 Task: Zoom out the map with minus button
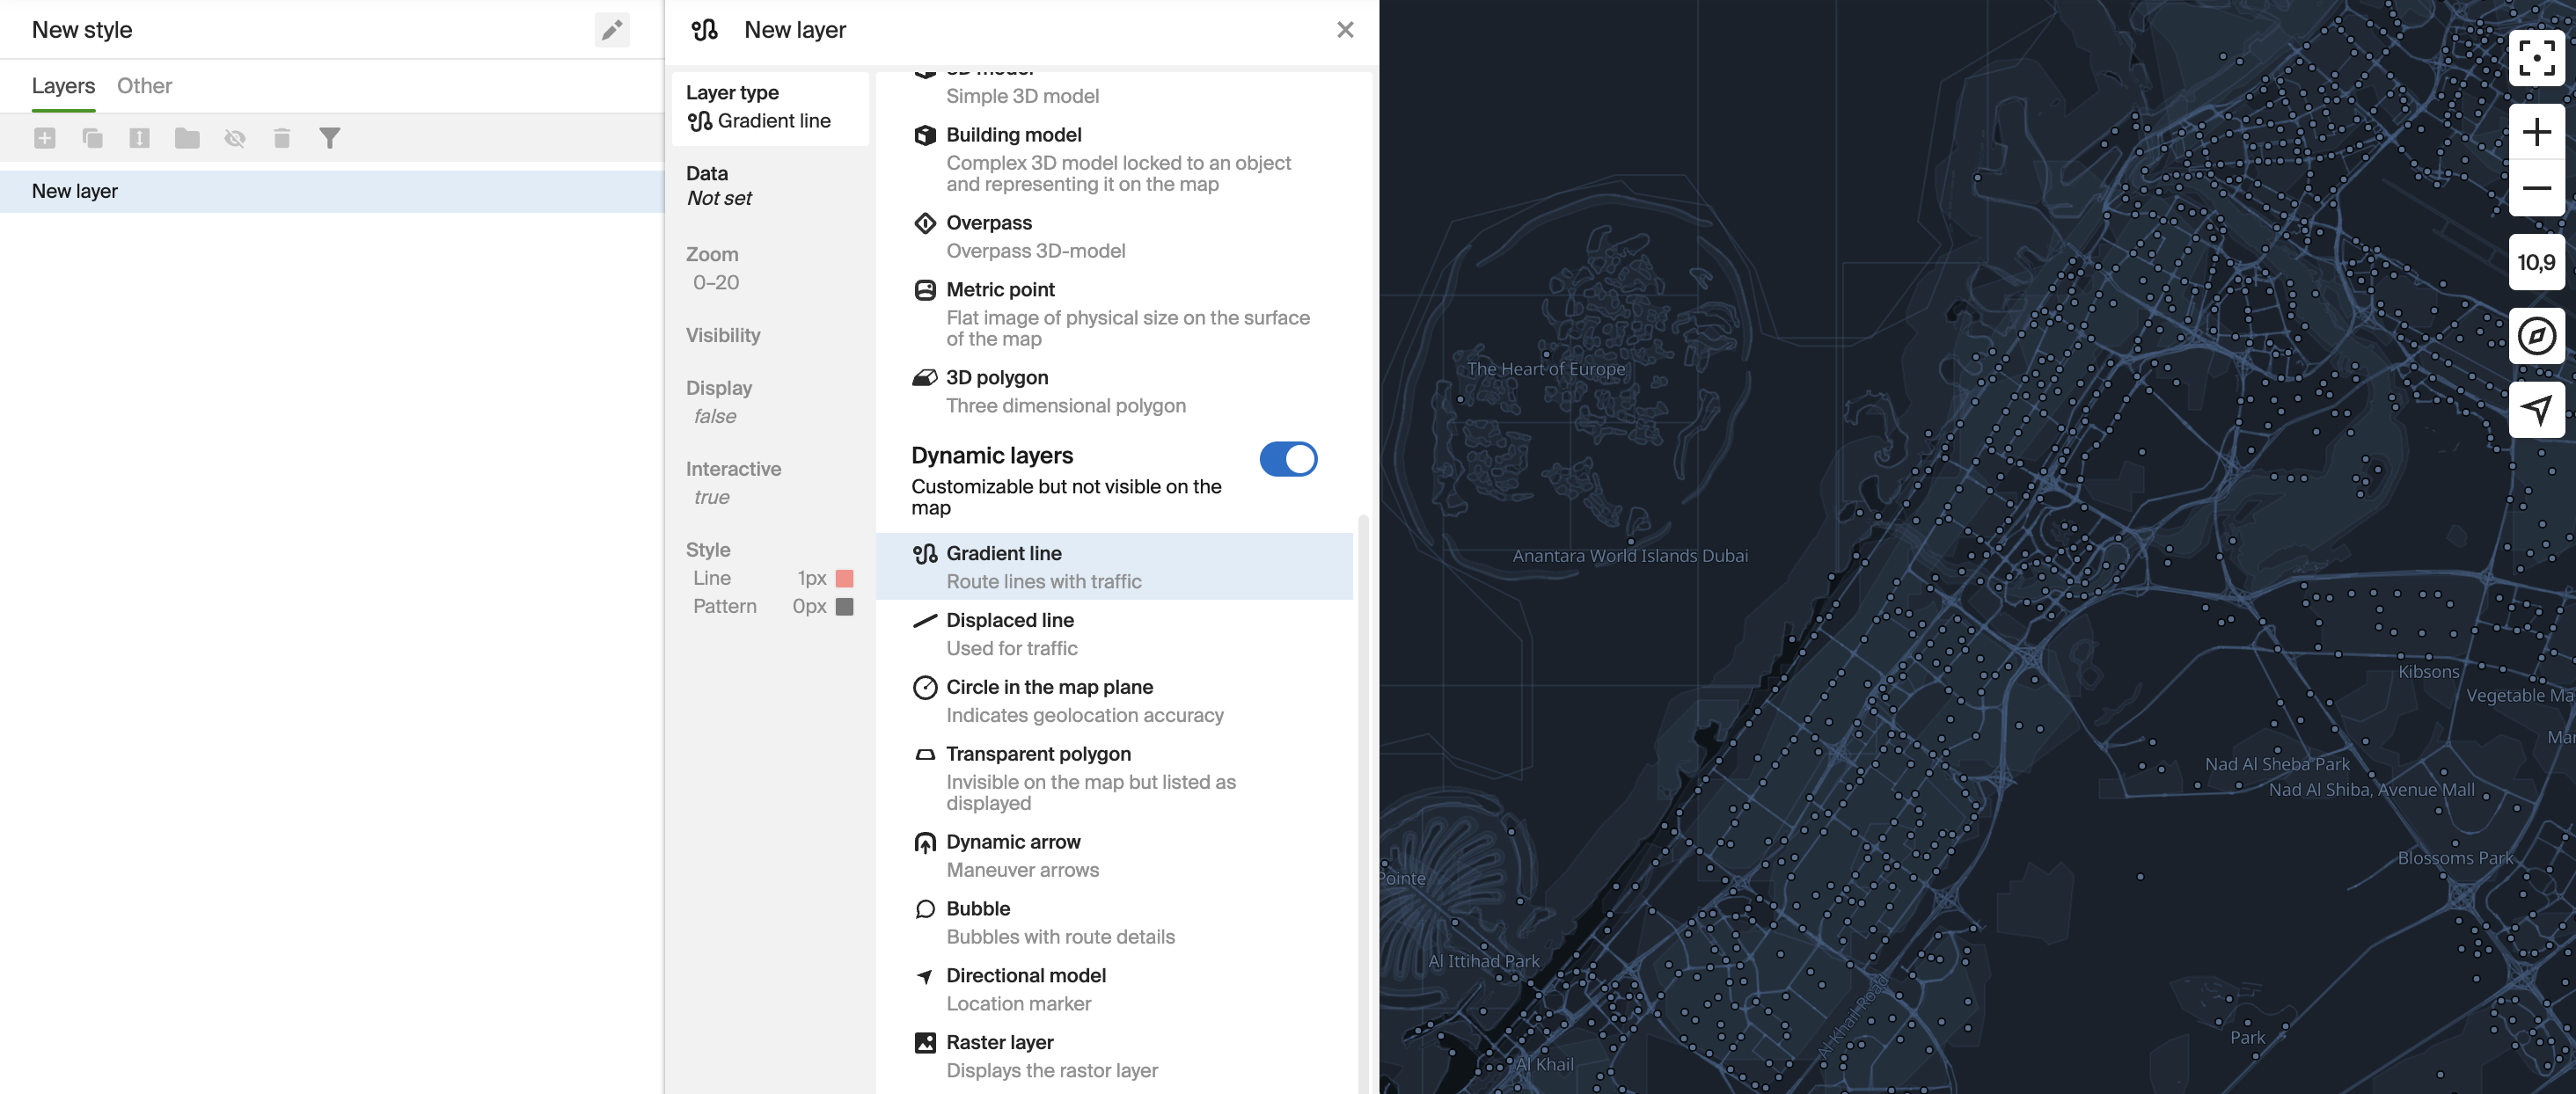pos(2536,188)
